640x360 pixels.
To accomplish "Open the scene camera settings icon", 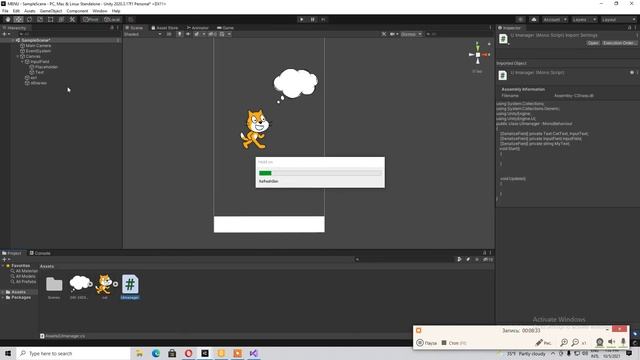I will (x=393, y=34).
